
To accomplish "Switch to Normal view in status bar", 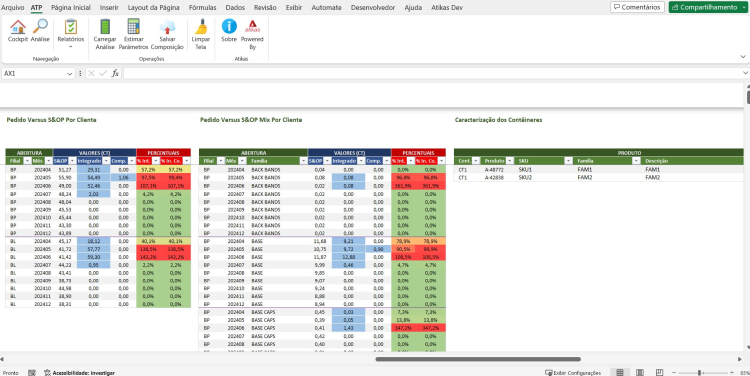I will [x=620, y=372].
